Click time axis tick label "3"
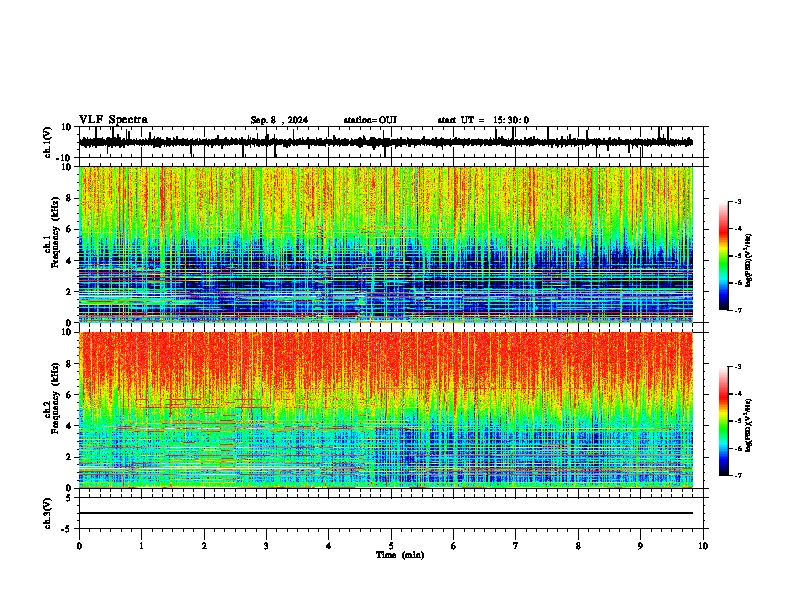Screen dimensions: 792x612 click(x=266, y=546)
